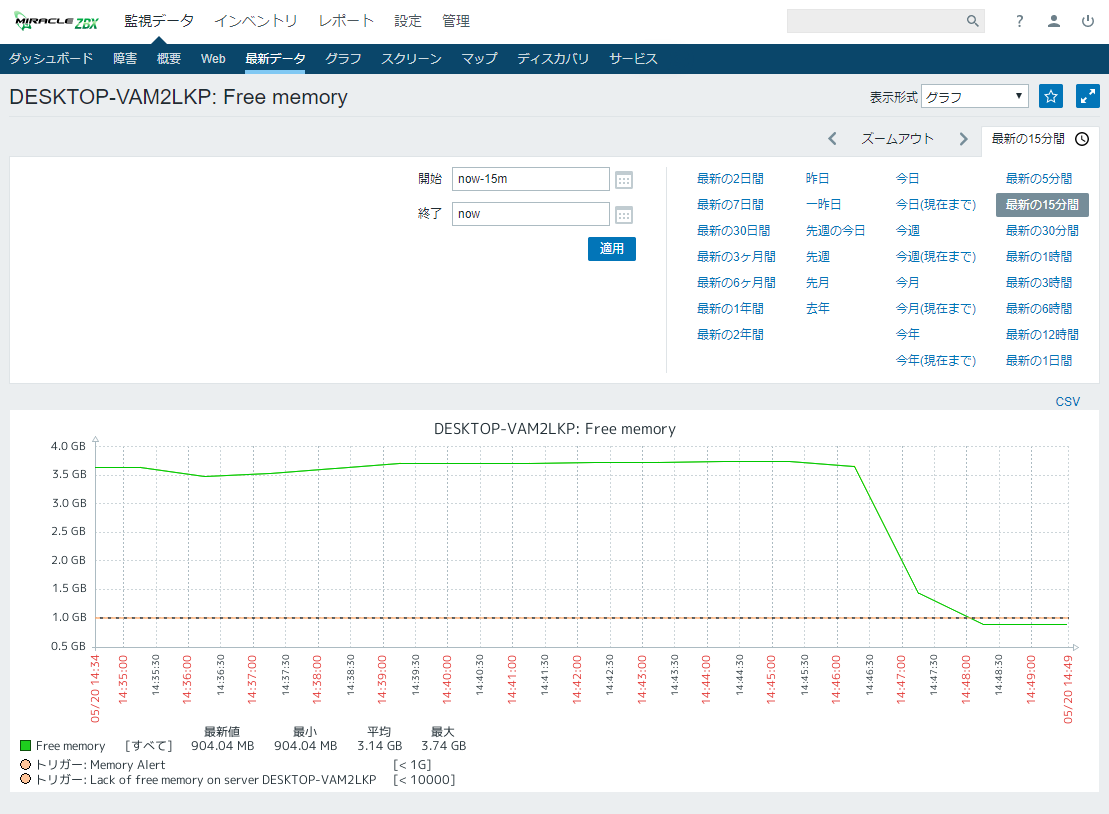Open the user profile icon
The width and height of the screenshot is (1109, 814).
pyautogui.click(x=1053, y=21)
